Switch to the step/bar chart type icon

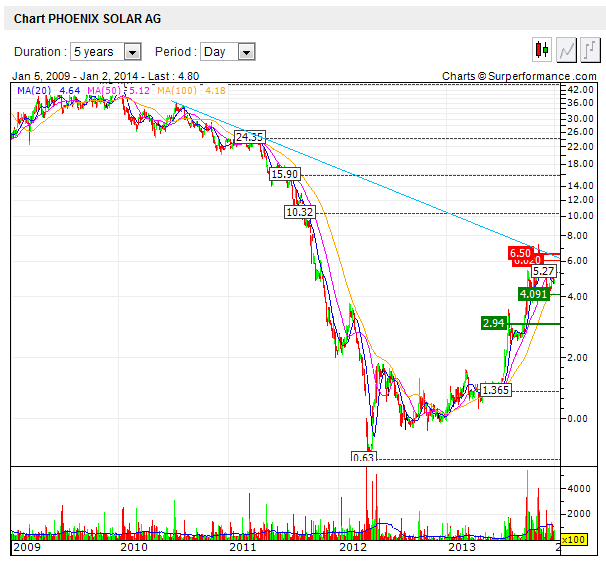pos(590,50)
